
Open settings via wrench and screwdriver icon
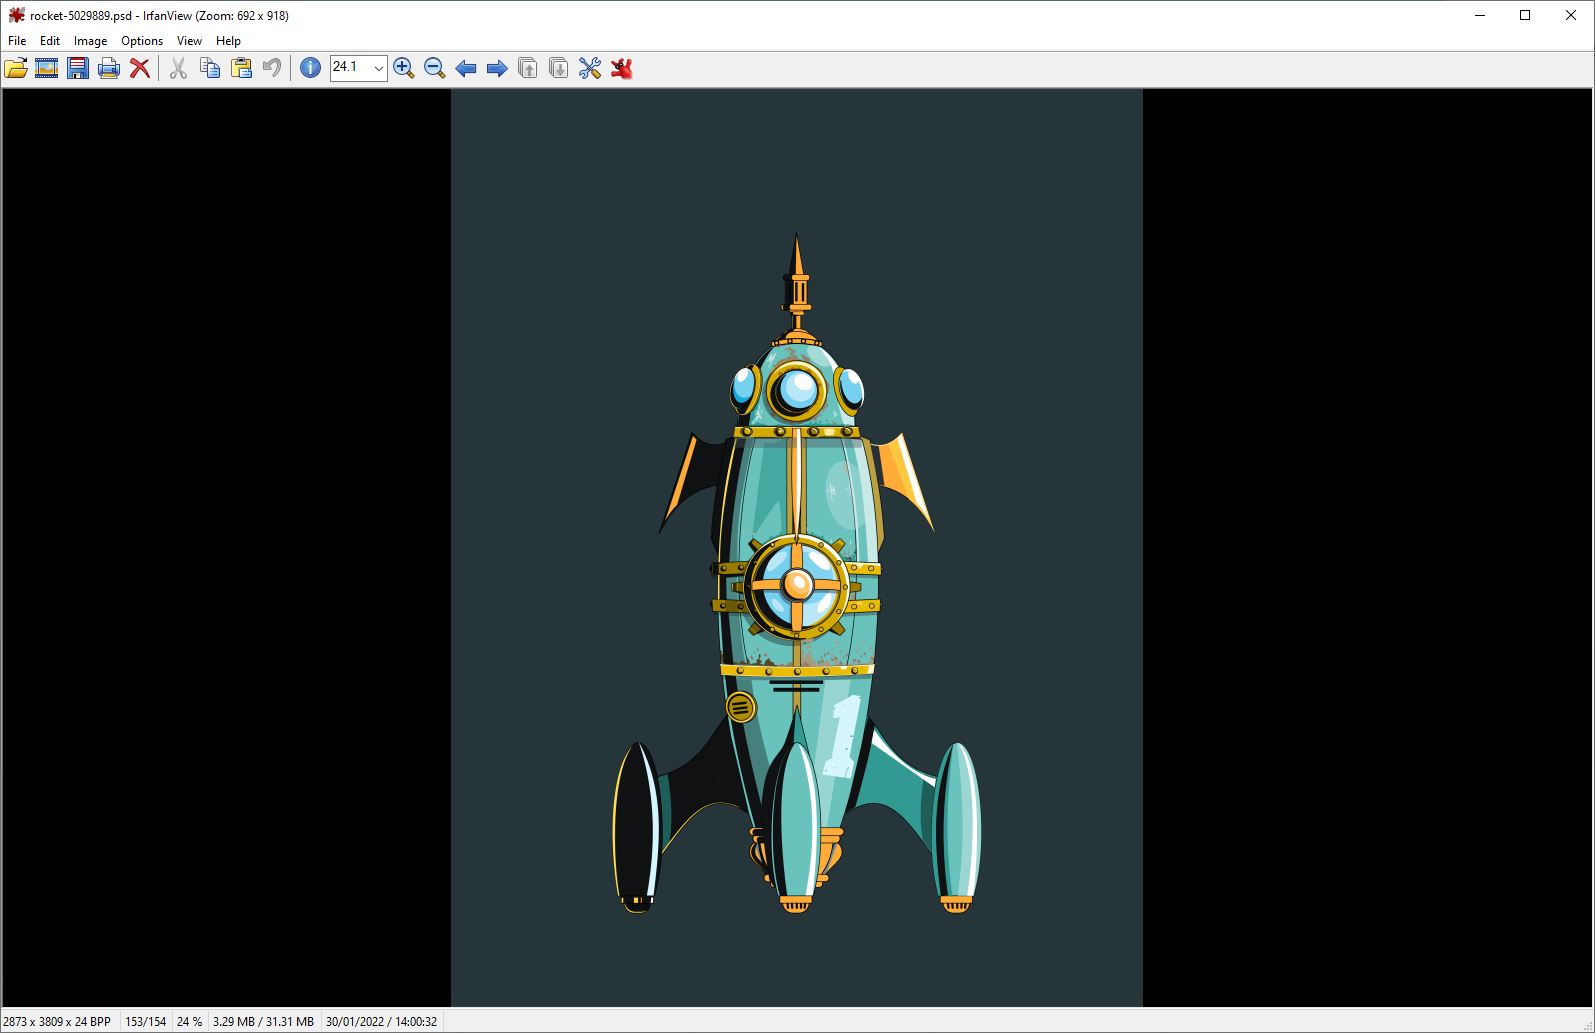pyautogui.click(x=590, y=68)
